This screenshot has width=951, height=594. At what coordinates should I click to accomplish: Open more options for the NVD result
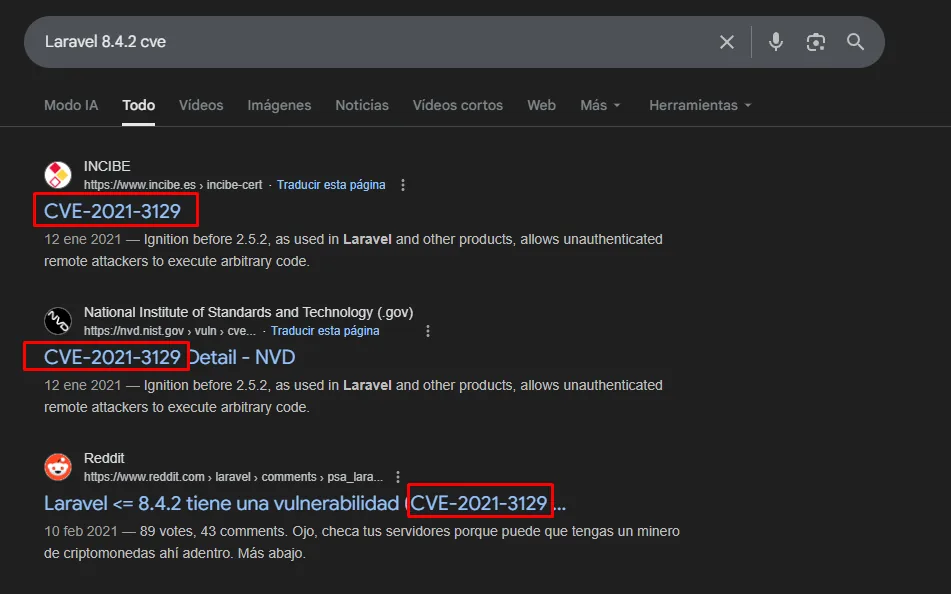coord(428,331)
